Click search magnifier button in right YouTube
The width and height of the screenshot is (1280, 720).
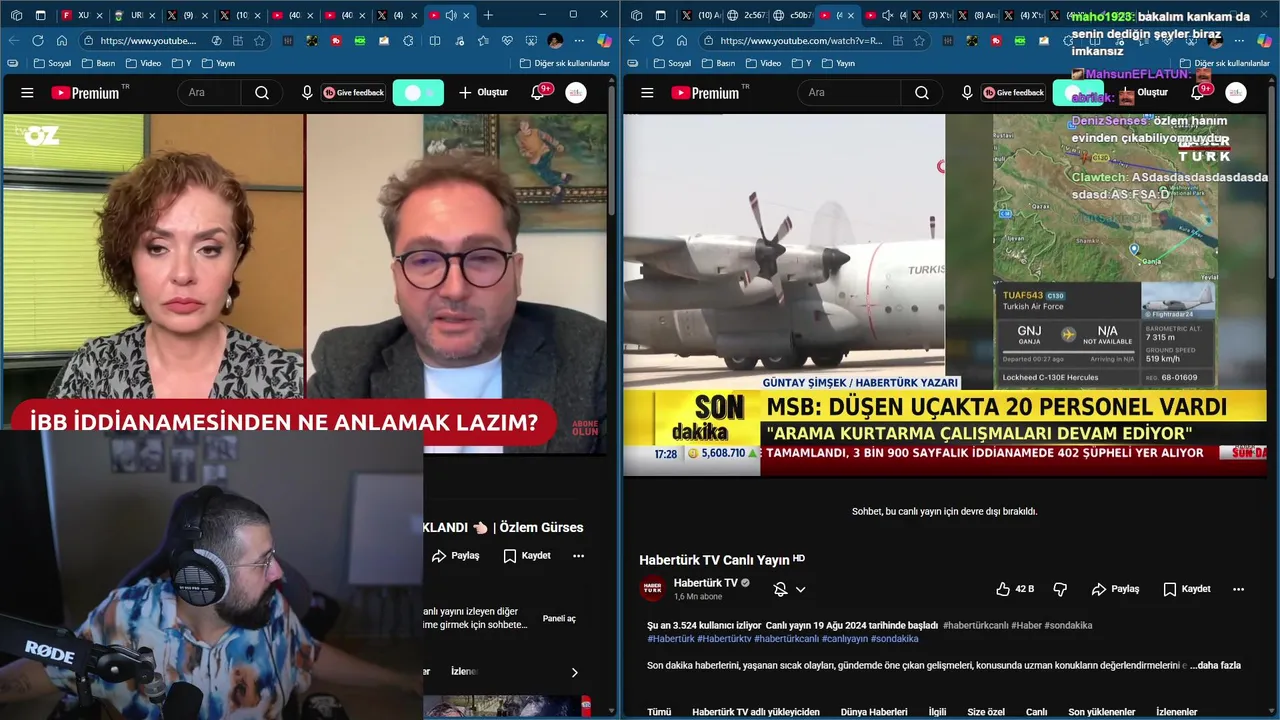pyautogui.click(x=922, y=93)
